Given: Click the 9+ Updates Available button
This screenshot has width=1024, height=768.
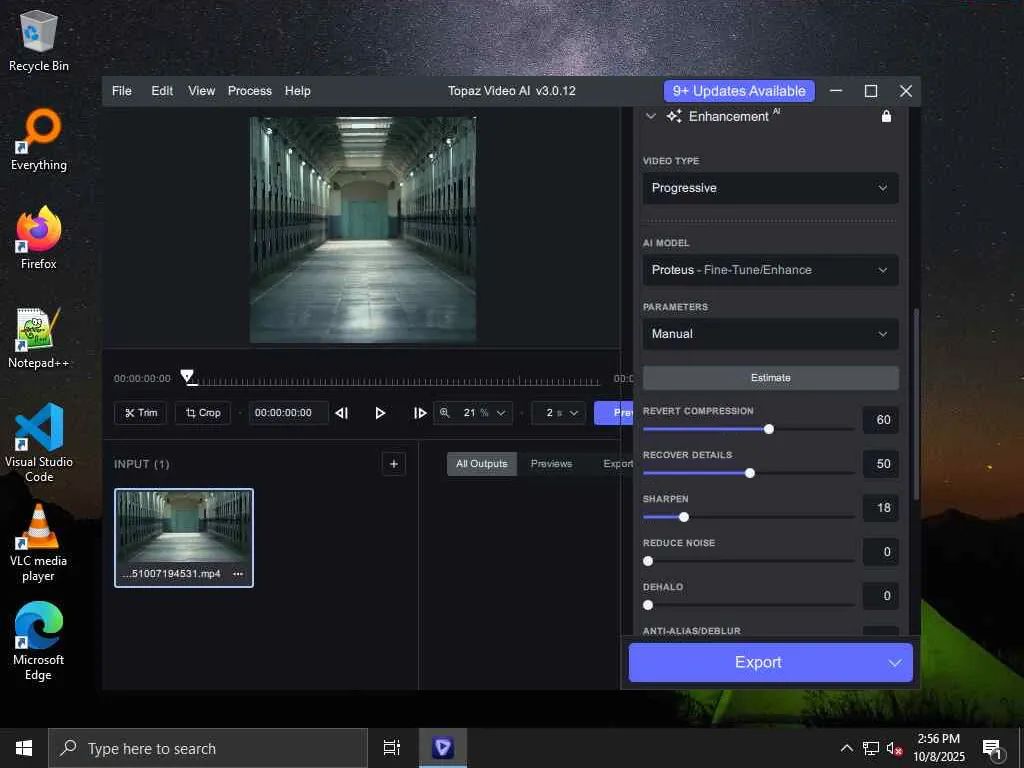Looking at the screenshot, I should (739, 91).
